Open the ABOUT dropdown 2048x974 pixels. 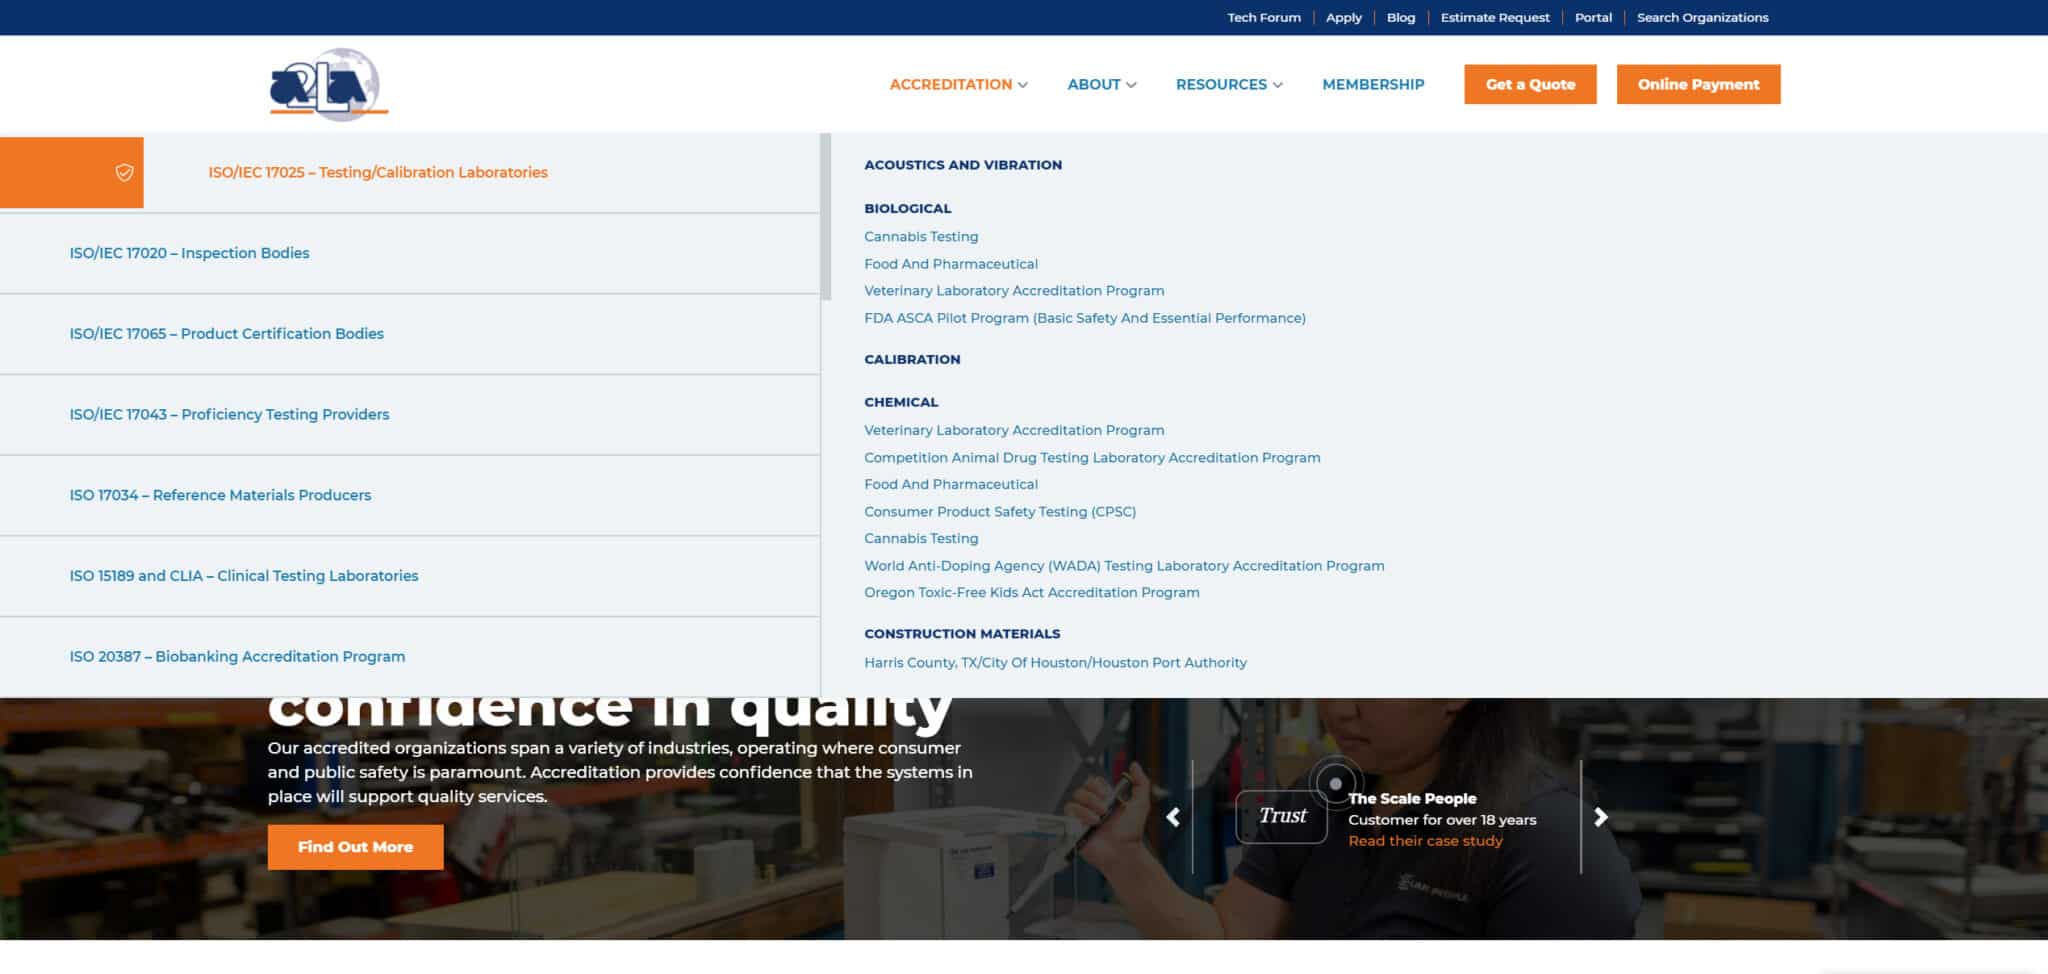(1095, 84)
